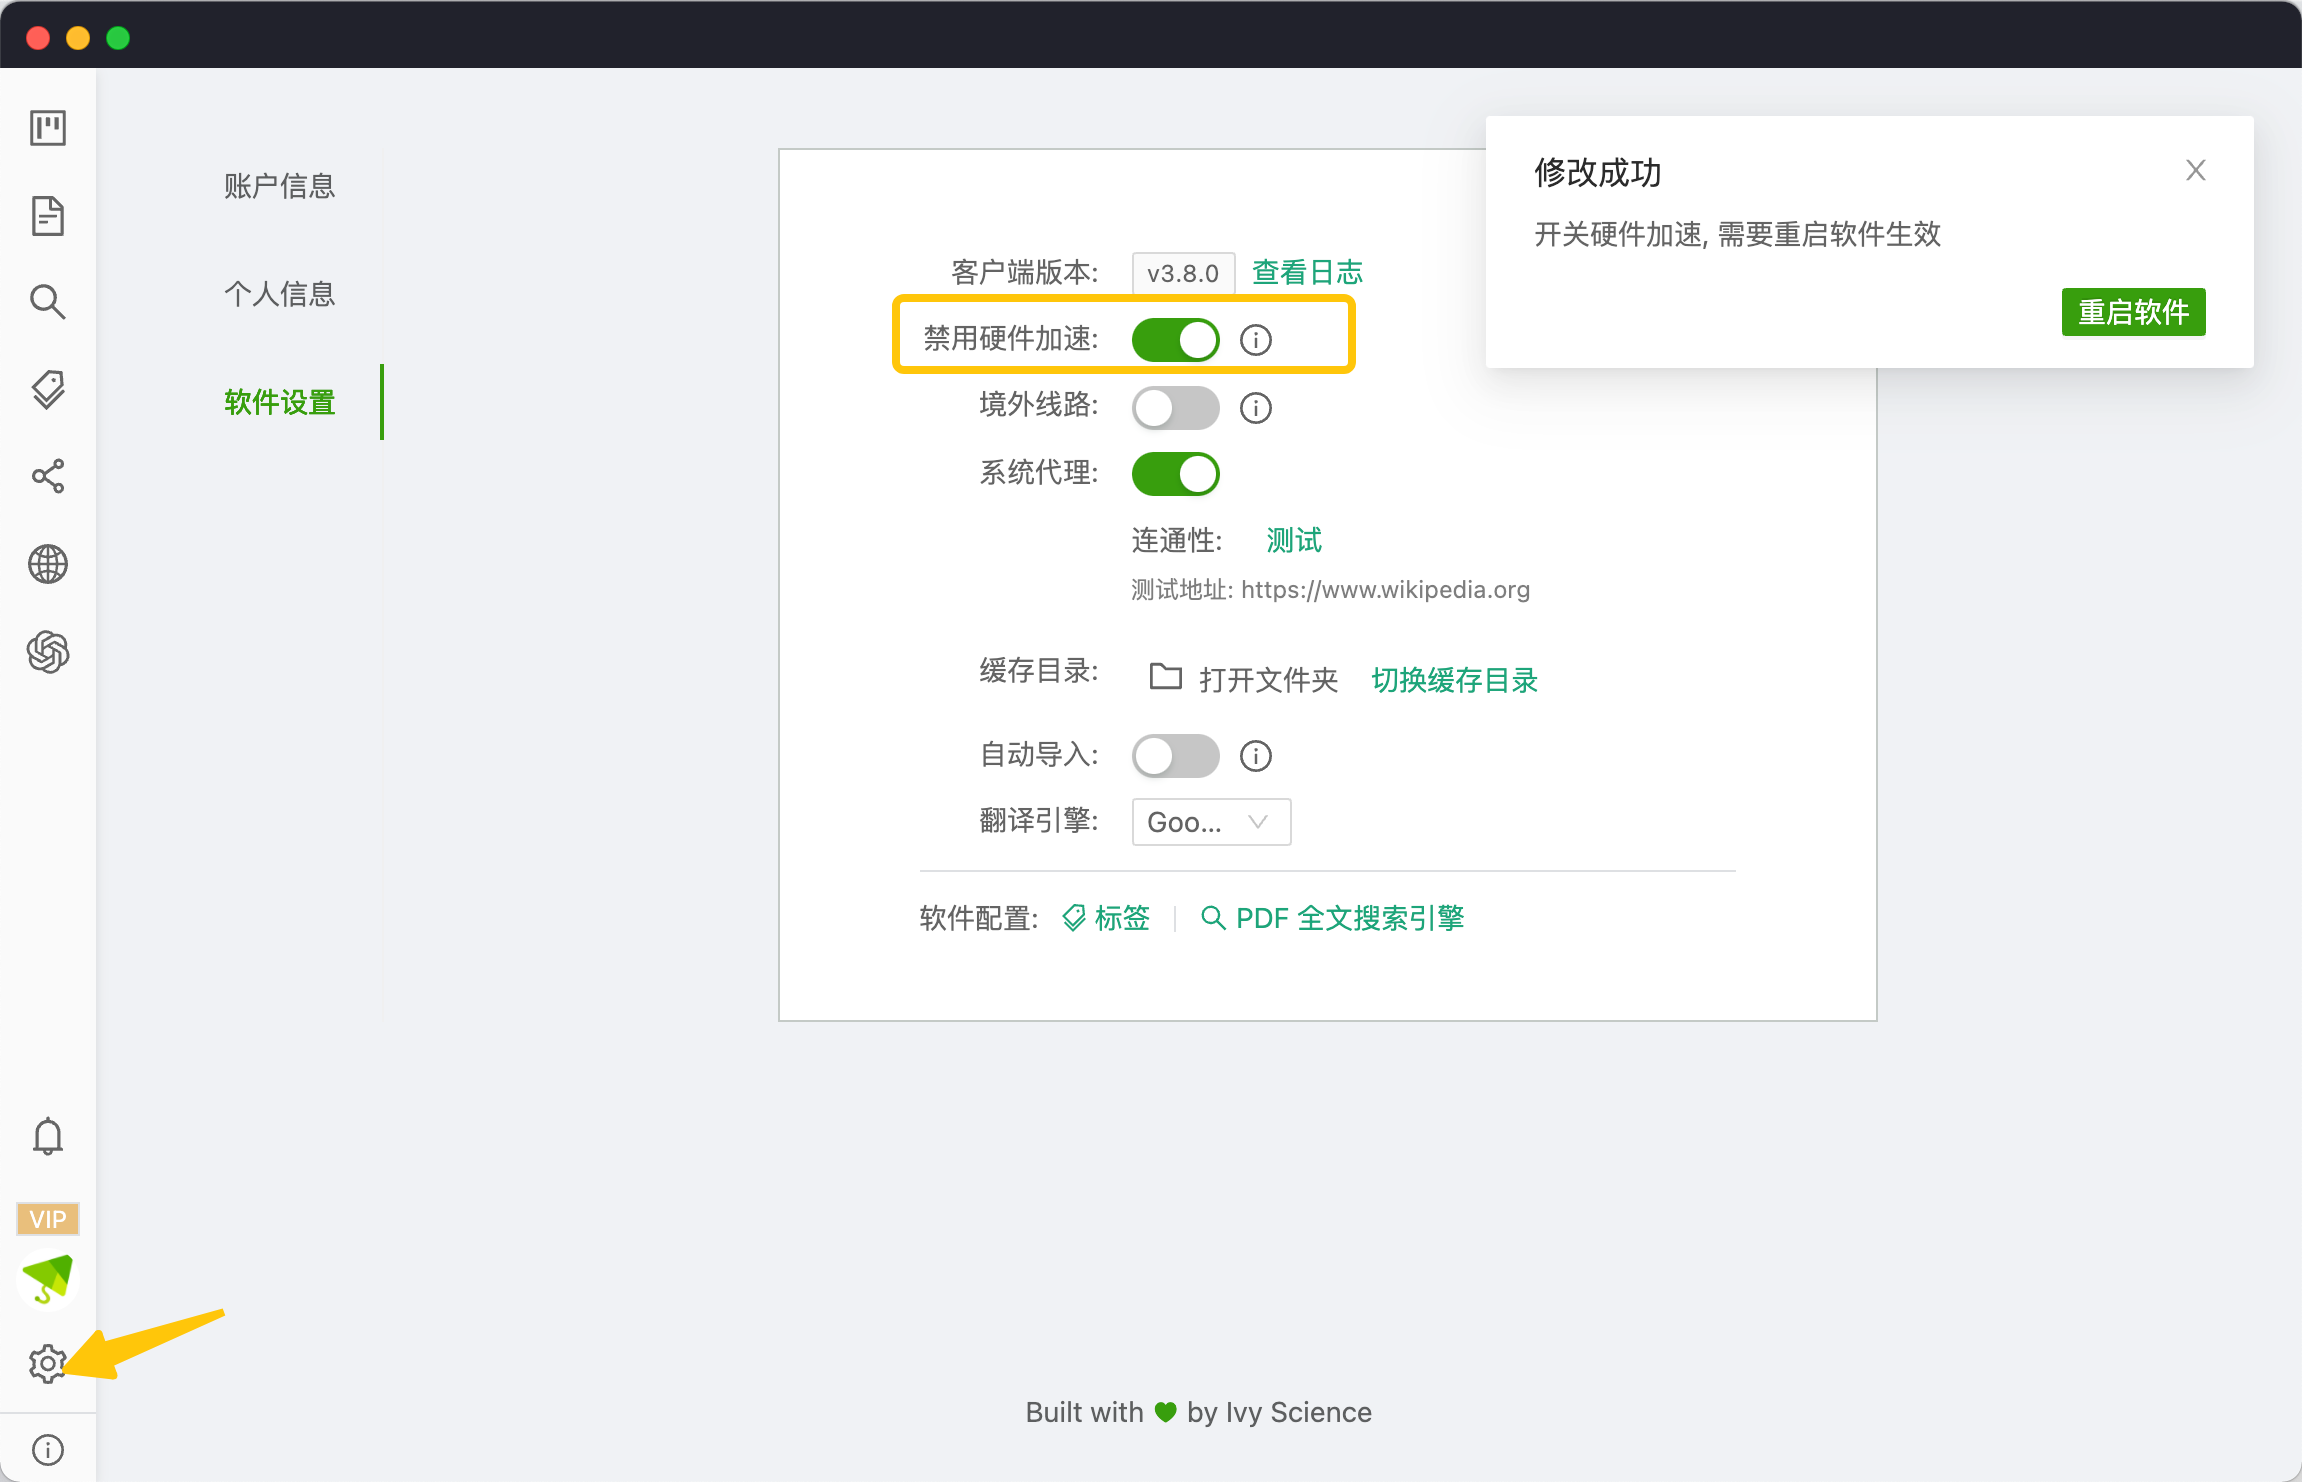Screen dimensions: 2302x1482
Task: Click info icon beside 自动导入
Action: (1256, 756)
